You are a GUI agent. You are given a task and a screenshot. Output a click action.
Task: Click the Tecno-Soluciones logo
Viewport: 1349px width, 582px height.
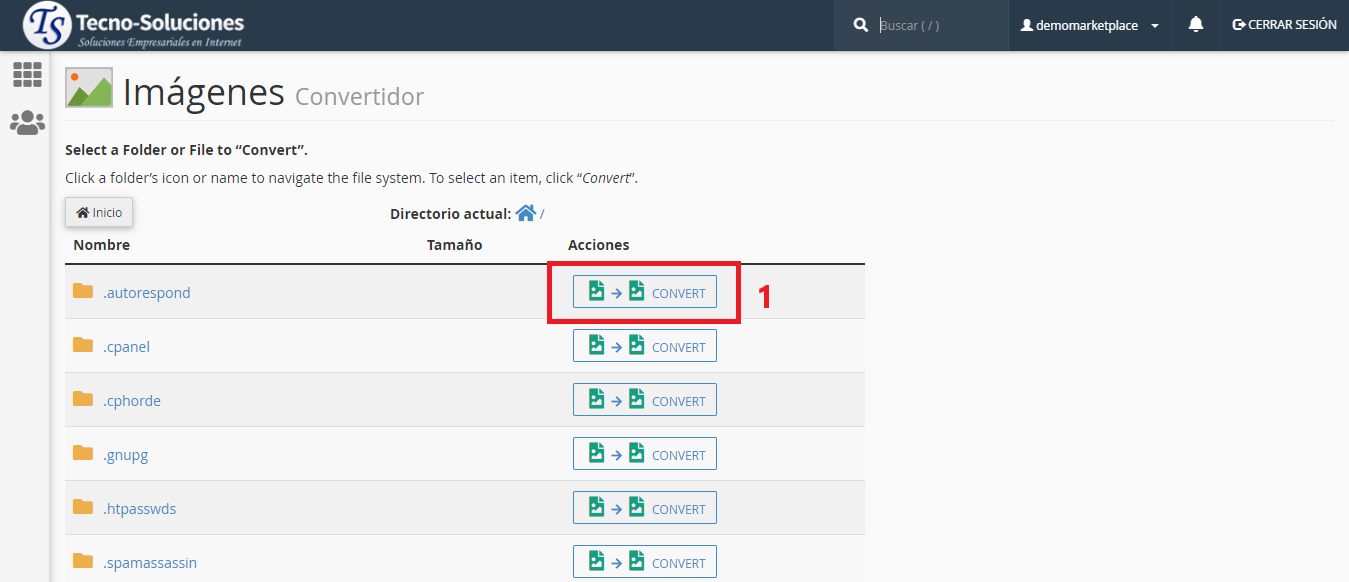pyautogui.click(x=133, y=26)
